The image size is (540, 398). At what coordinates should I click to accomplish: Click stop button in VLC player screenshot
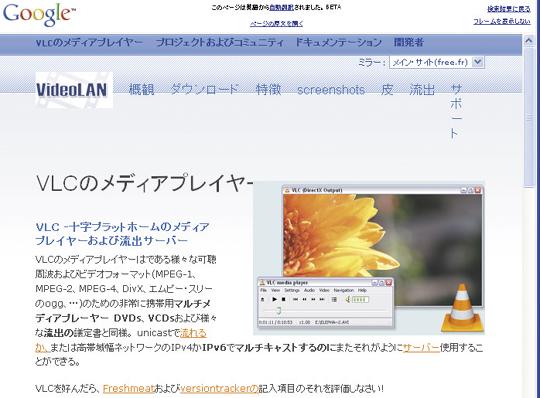pyautogui.click(x=283, y=299)
